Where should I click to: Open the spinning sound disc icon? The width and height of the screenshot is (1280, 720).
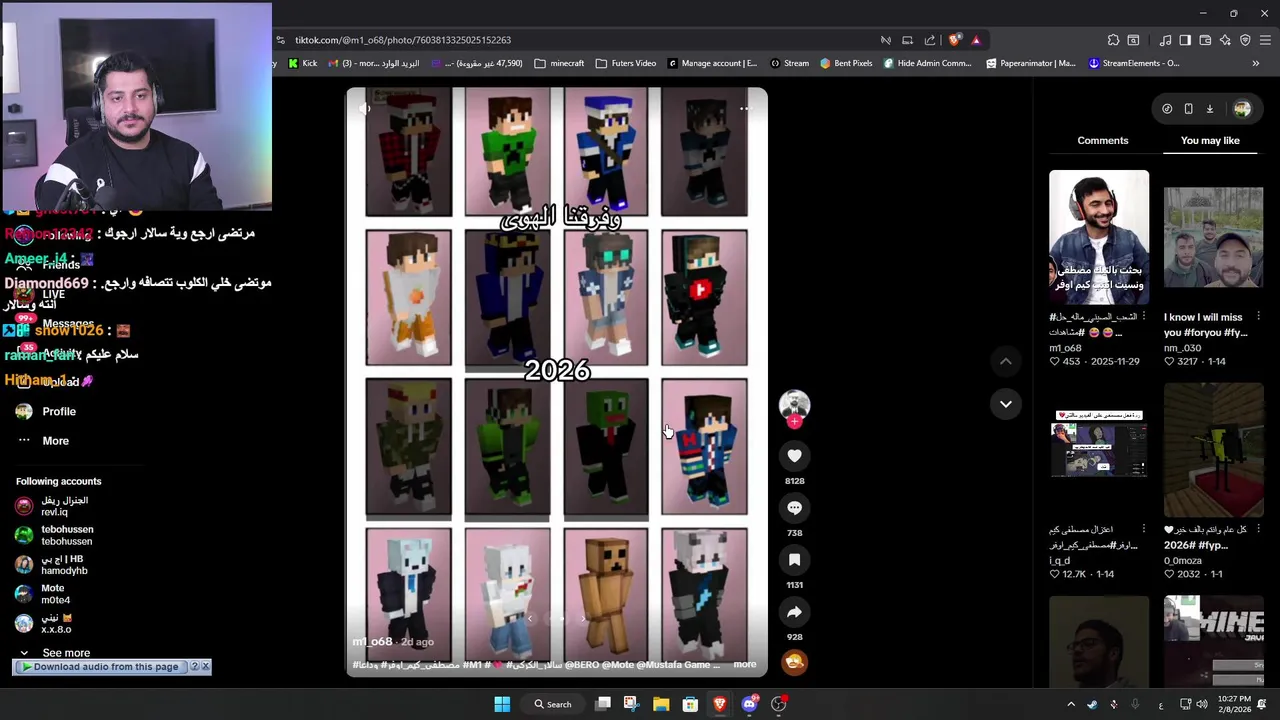794,662
